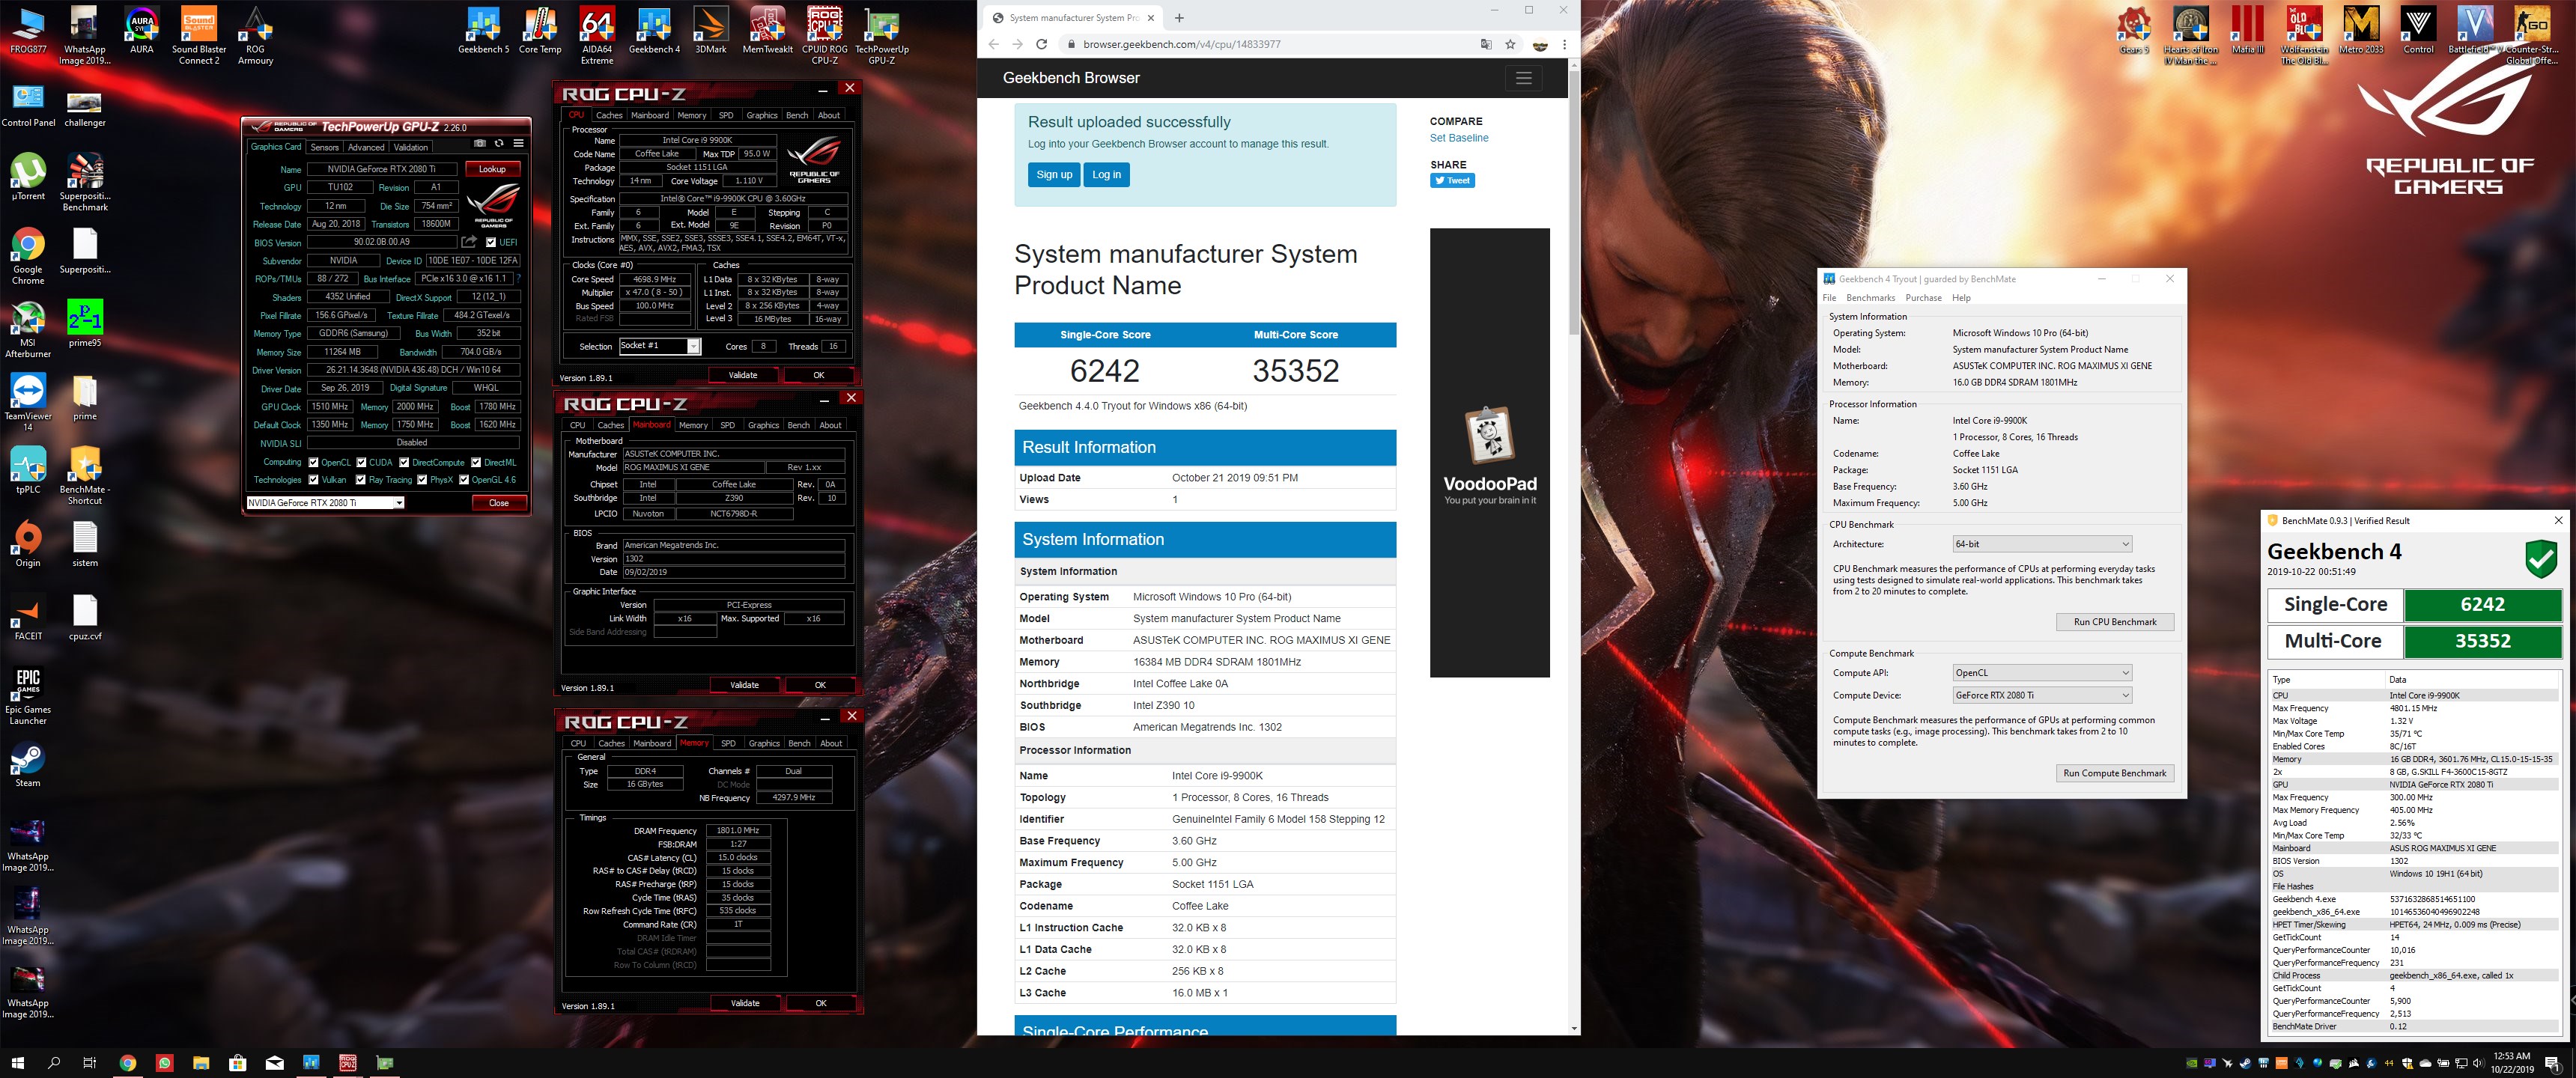Screen dimensions: 2576x1078
Task: Toggle the DirectML checkbox in GPU-Z
Action: (x=476, y=463)
